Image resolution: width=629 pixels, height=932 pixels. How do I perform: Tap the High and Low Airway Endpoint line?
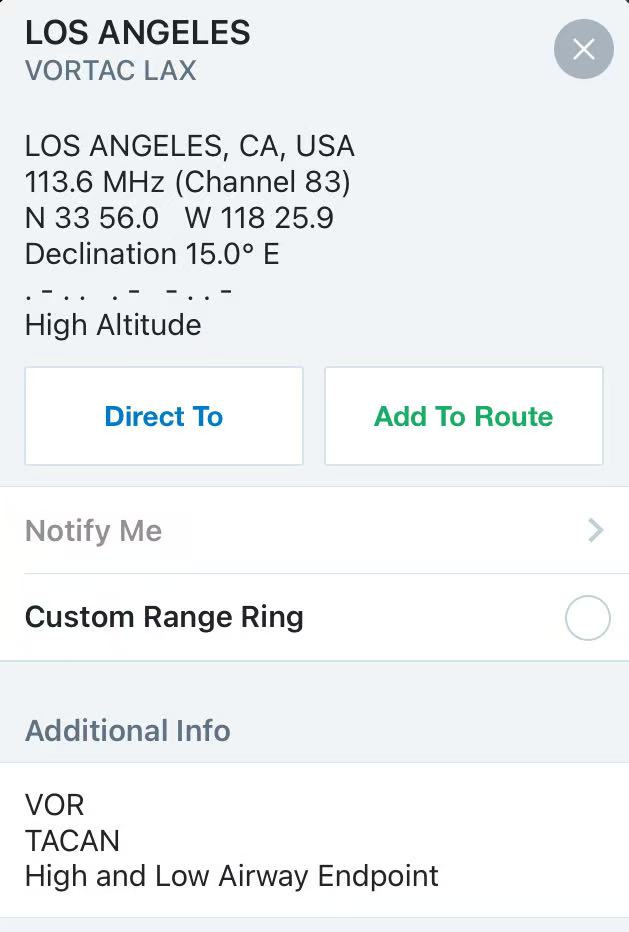232,876
